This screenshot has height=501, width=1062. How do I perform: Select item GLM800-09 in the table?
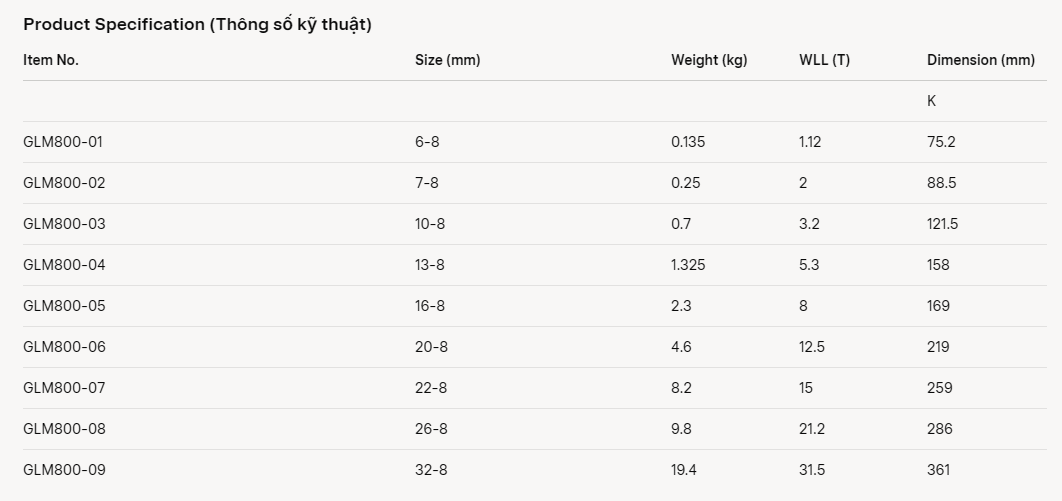(x=64, y=470)
